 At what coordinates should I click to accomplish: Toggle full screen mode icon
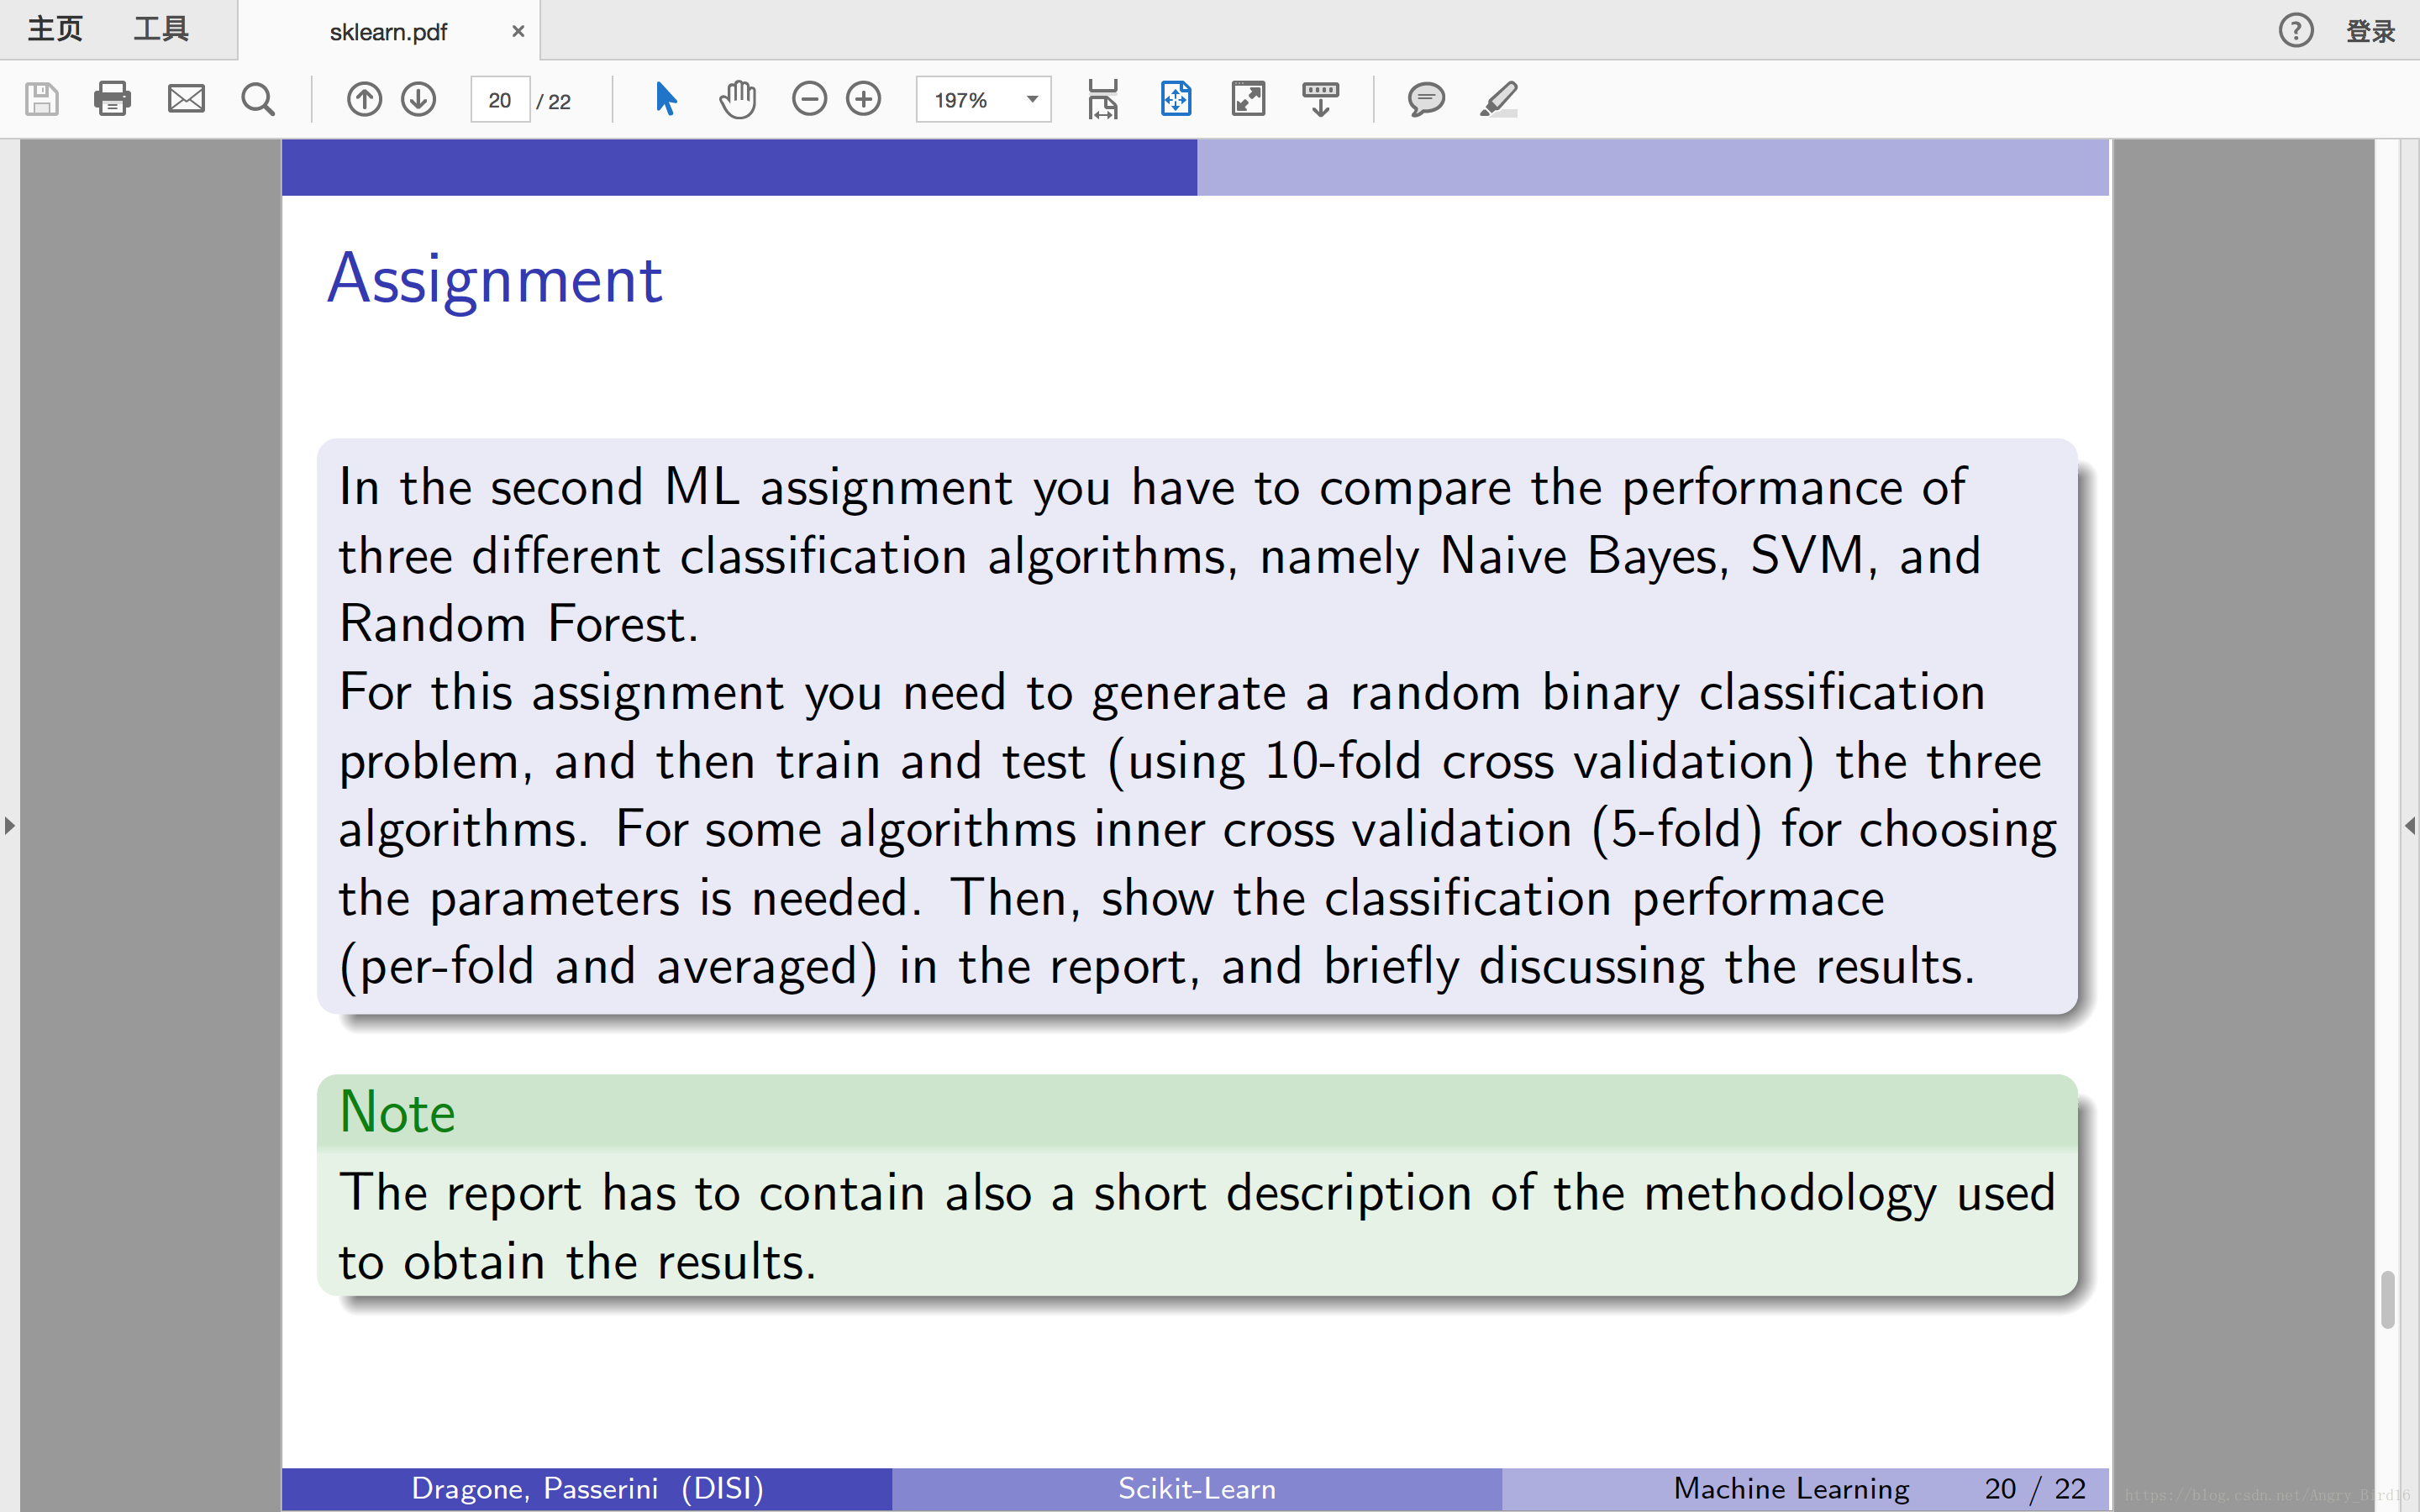click(x=1248, y=99)
